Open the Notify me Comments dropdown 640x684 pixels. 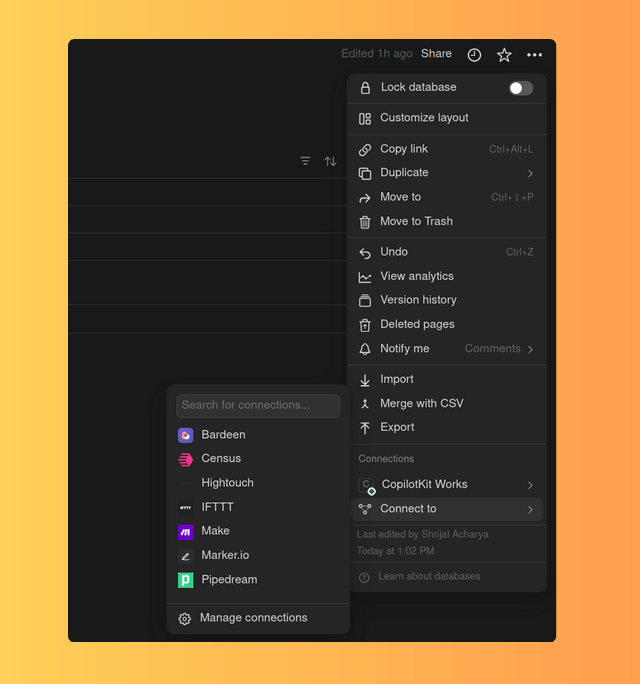coord(499,349)
